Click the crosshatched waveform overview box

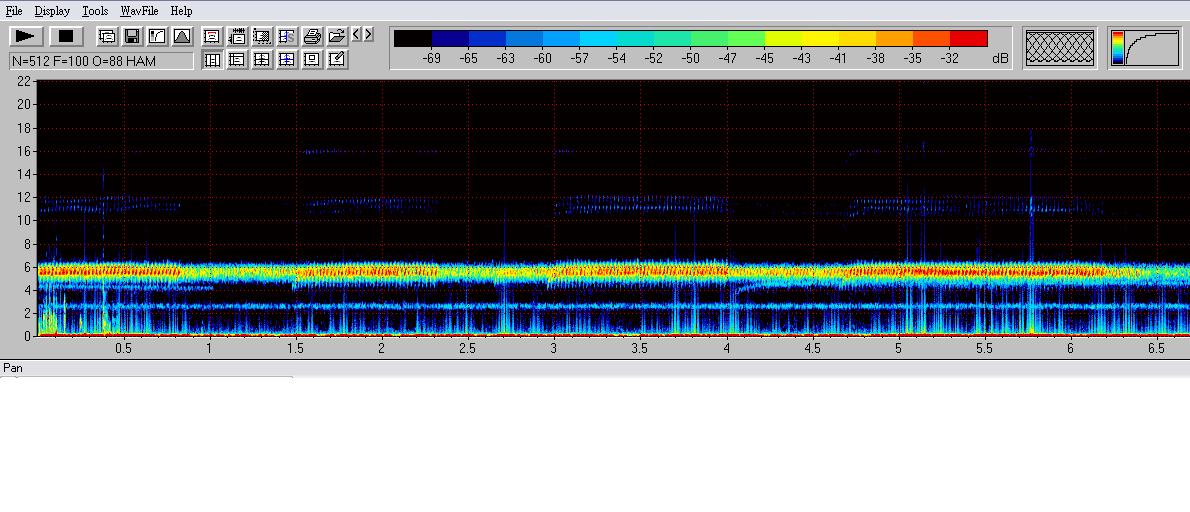[x=1060, y=48]
